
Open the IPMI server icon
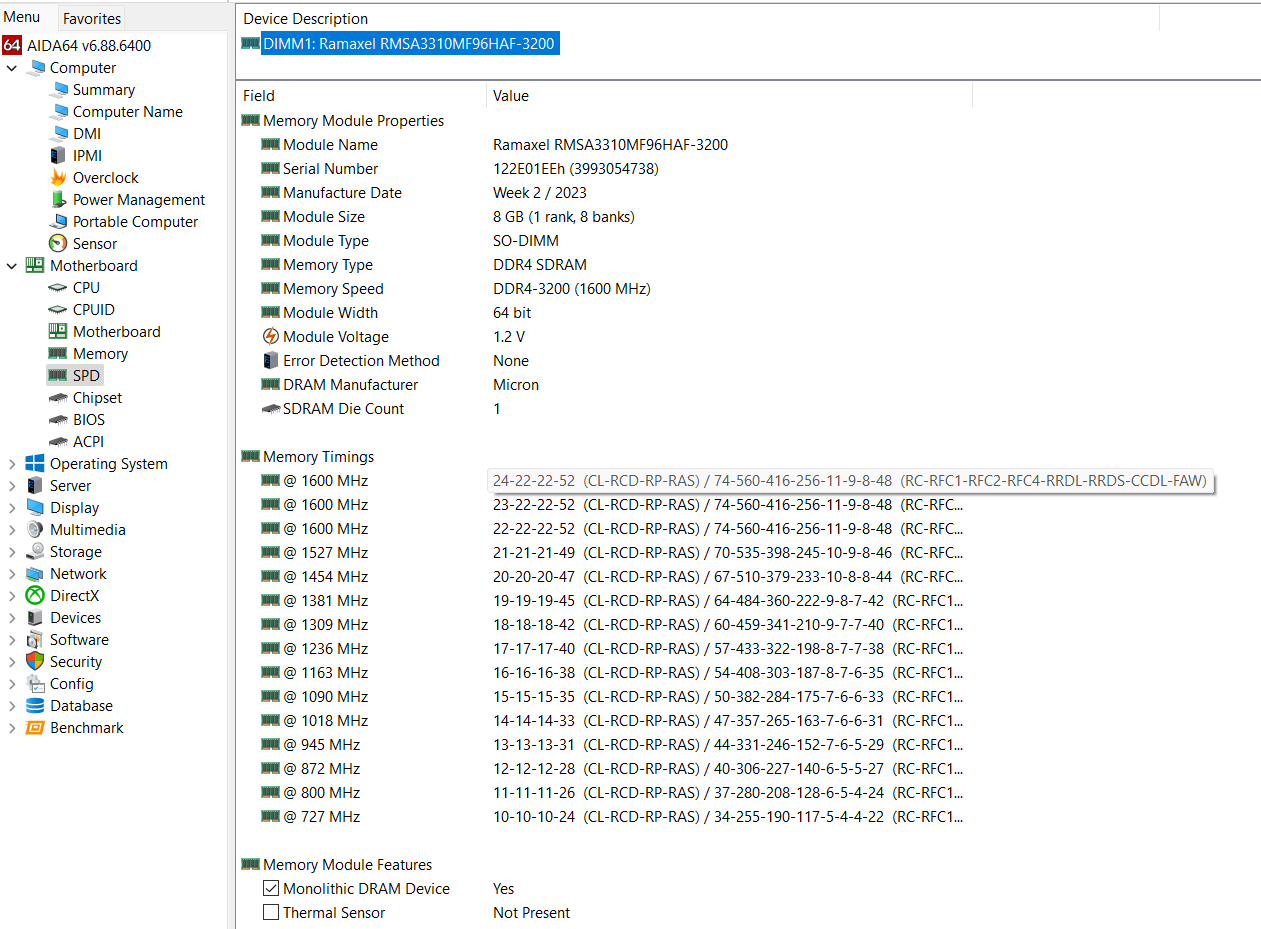coord(58,155)
